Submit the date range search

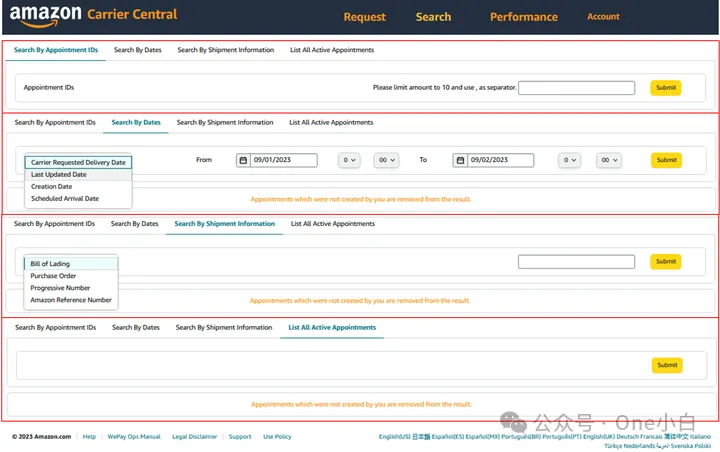(x=666, y=160)
